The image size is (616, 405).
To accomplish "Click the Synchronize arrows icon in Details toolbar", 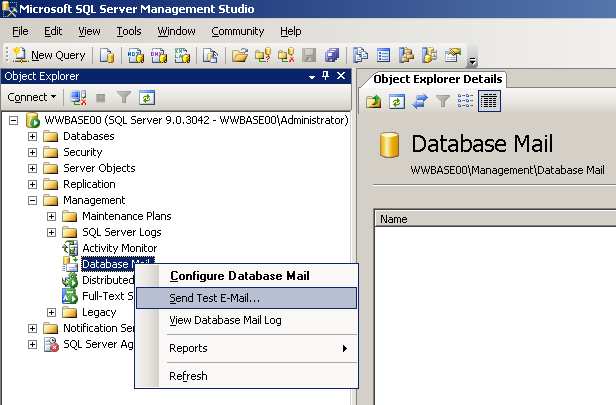I will (x=420, y=102).
